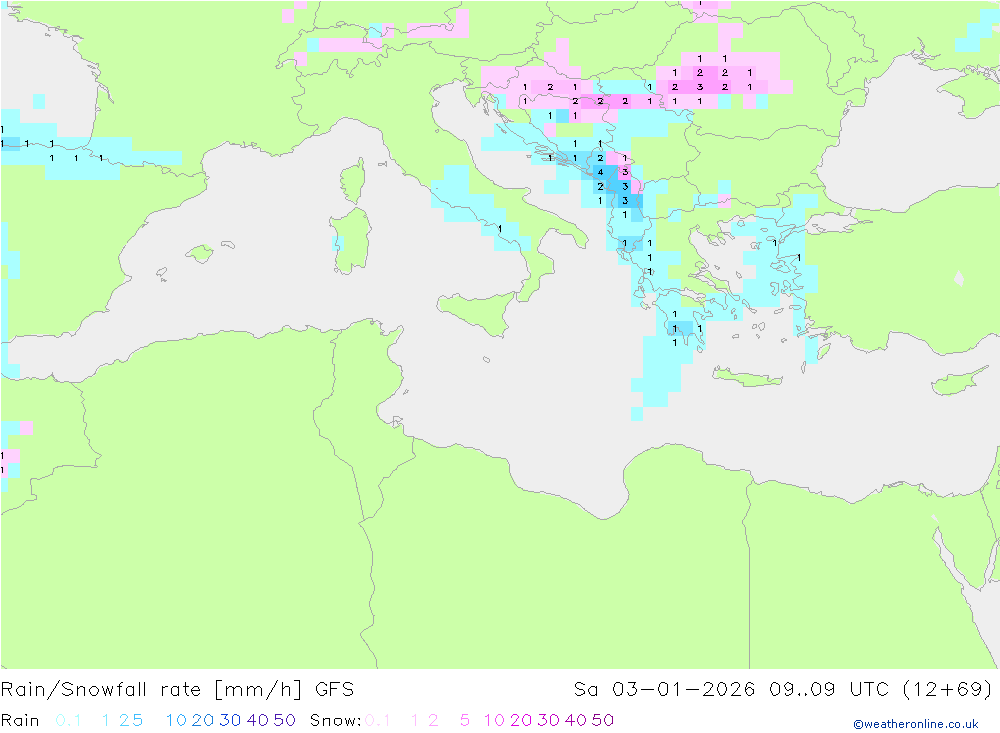Click the "Snow:" legend label
Screen dimensions: 1000x733
tap(335, 720)
